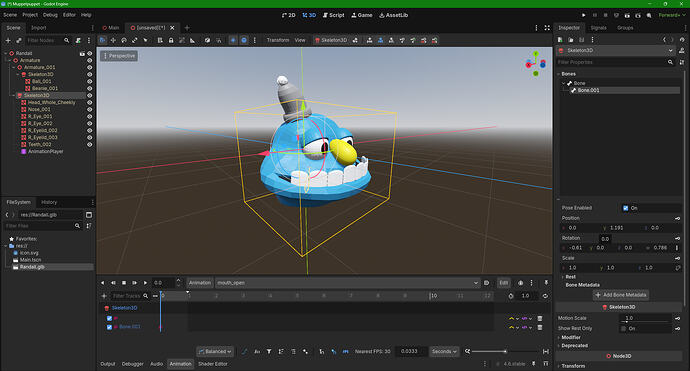Switch to the AssetLib workspace

pyautogui.click(x=393, y=15)
